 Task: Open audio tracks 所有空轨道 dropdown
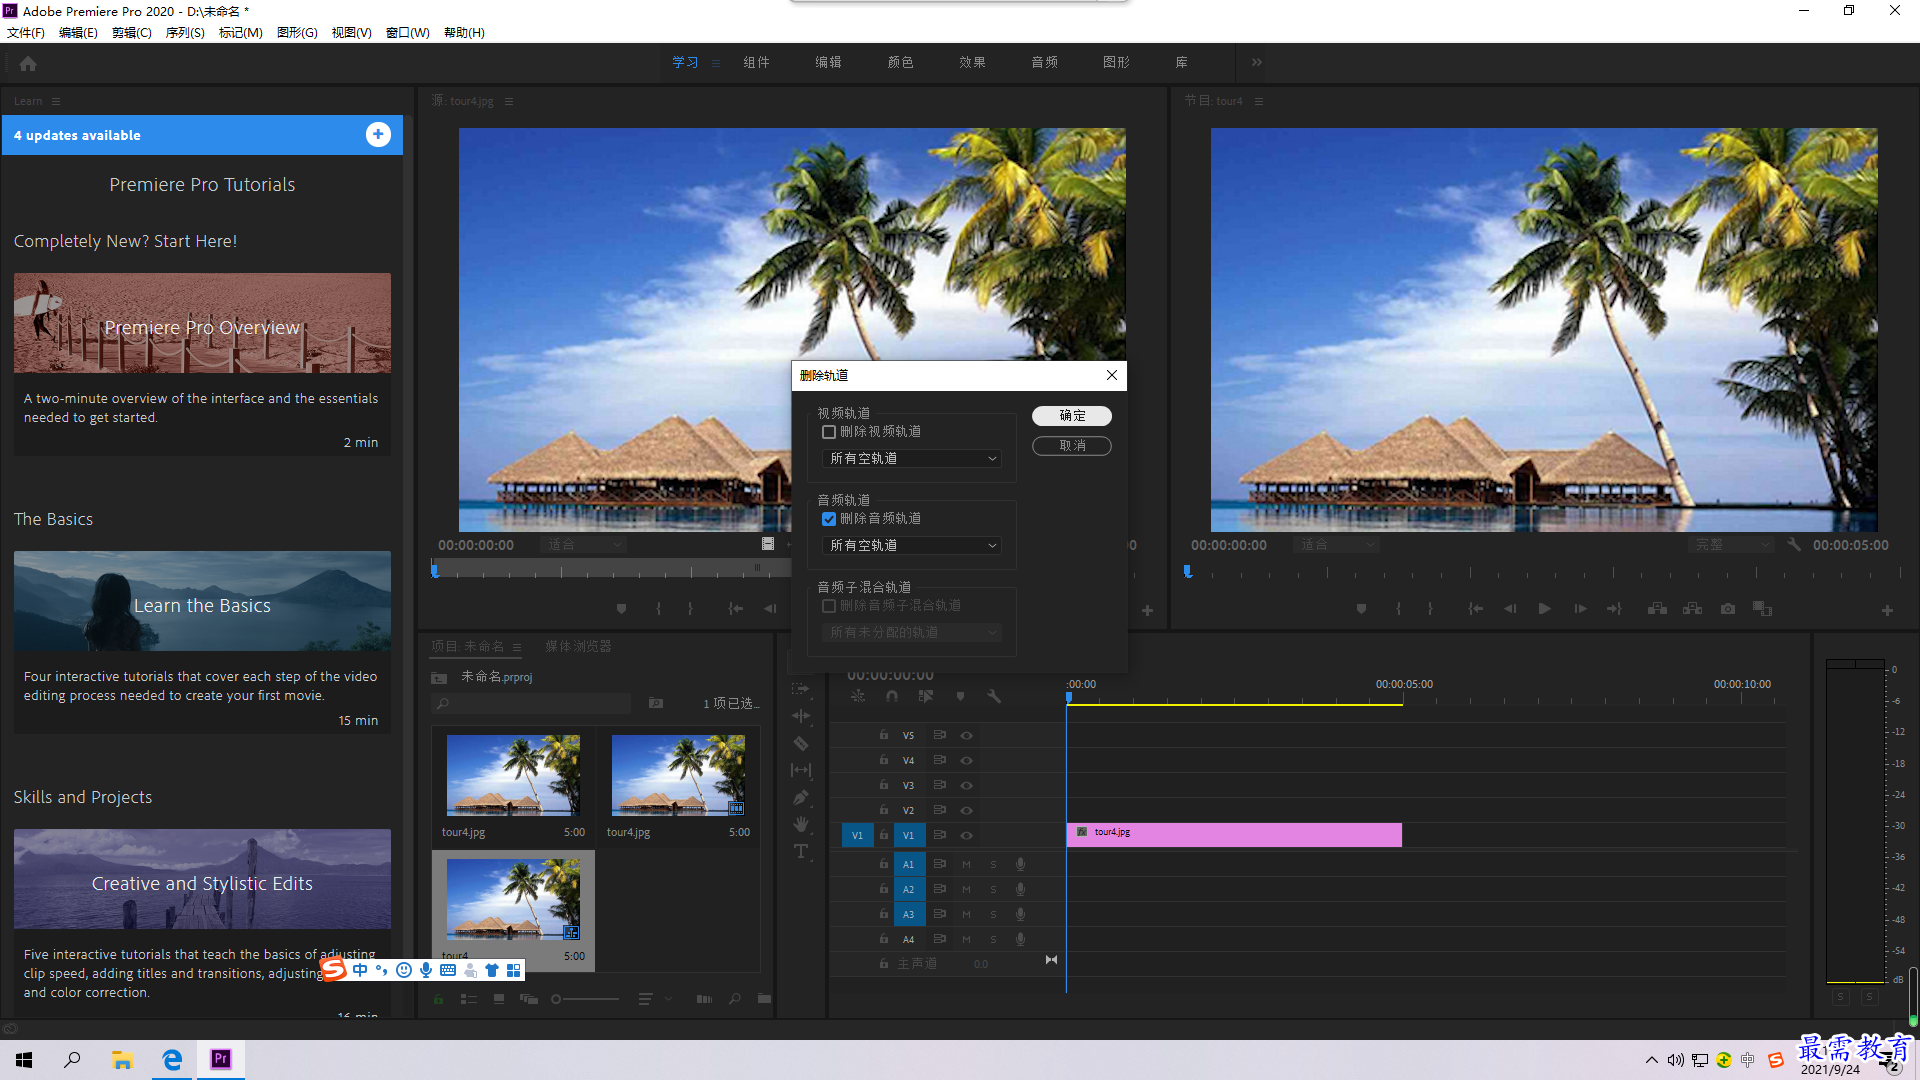[912, 546]
